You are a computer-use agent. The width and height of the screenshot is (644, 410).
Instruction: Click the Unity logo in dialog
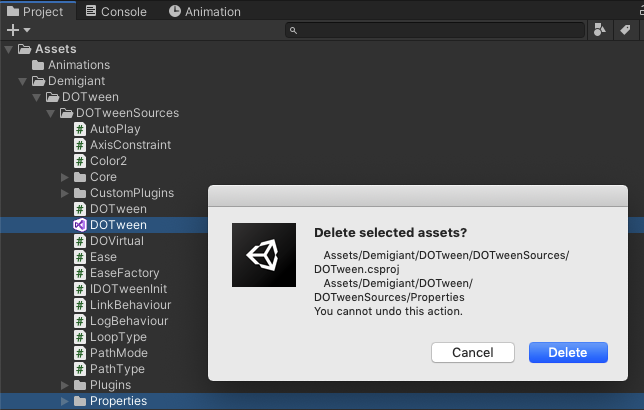pos(264,255)
